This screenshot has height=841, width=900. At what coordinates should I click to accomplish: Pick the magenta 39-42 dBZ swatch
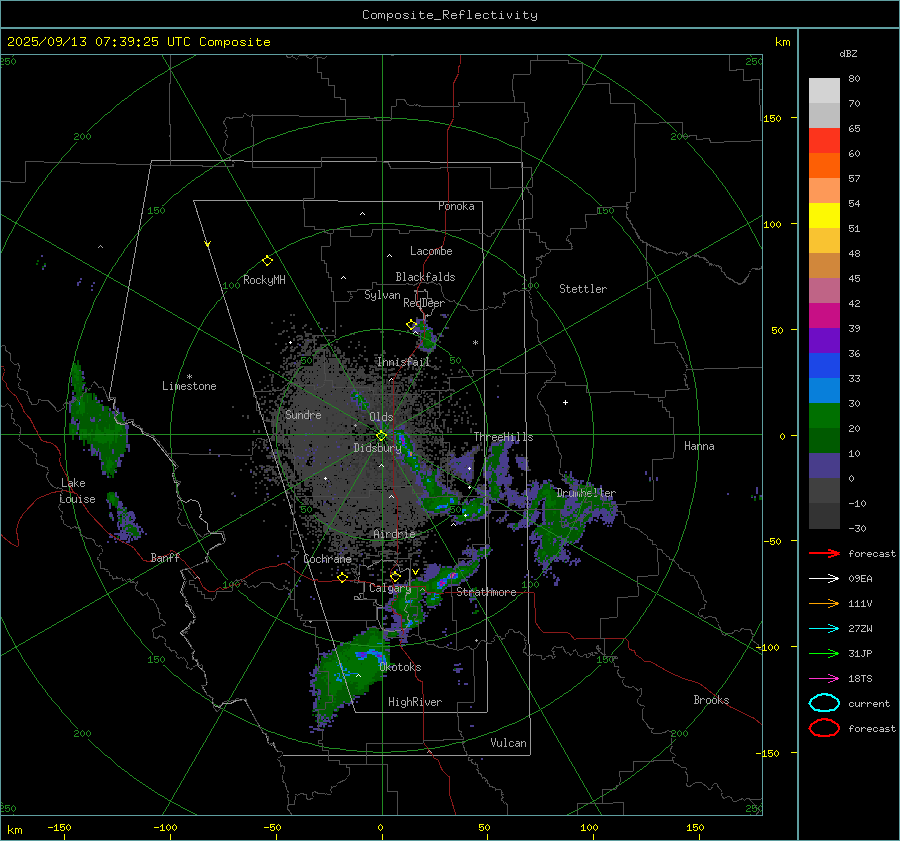click(824, 316)
